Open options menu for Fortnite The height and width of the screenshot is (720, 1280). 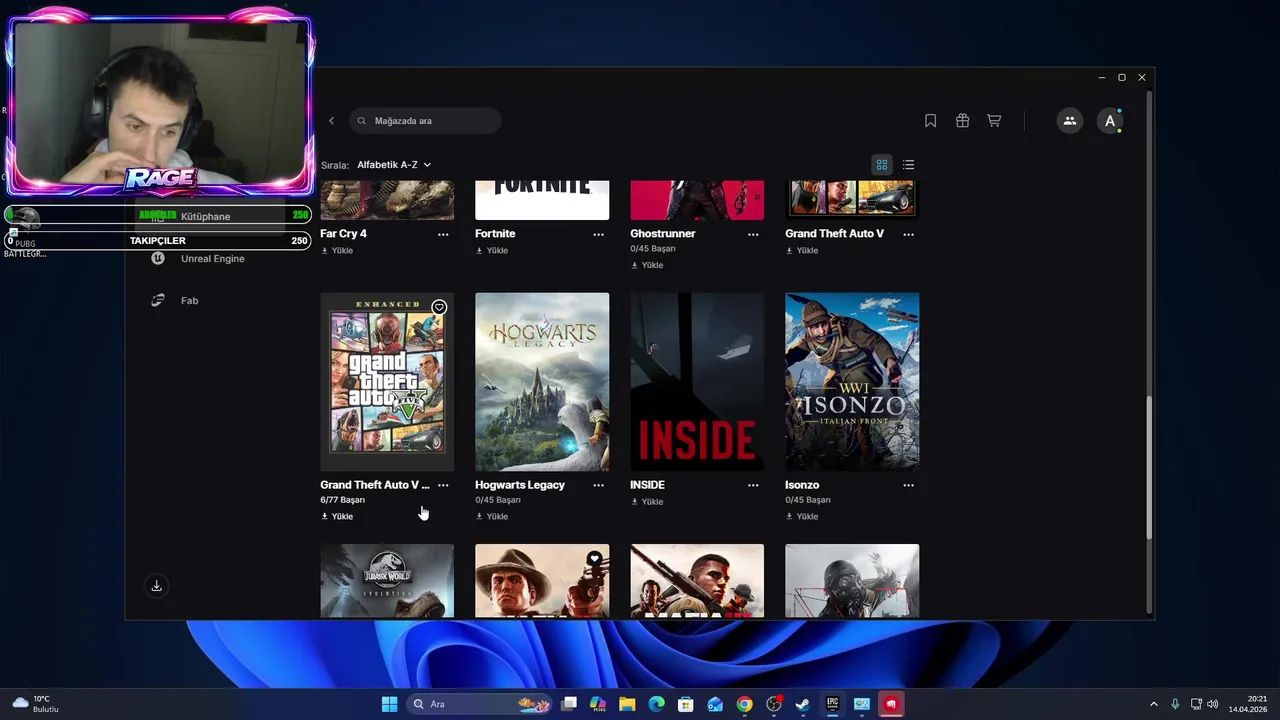[x=598, y=234]
